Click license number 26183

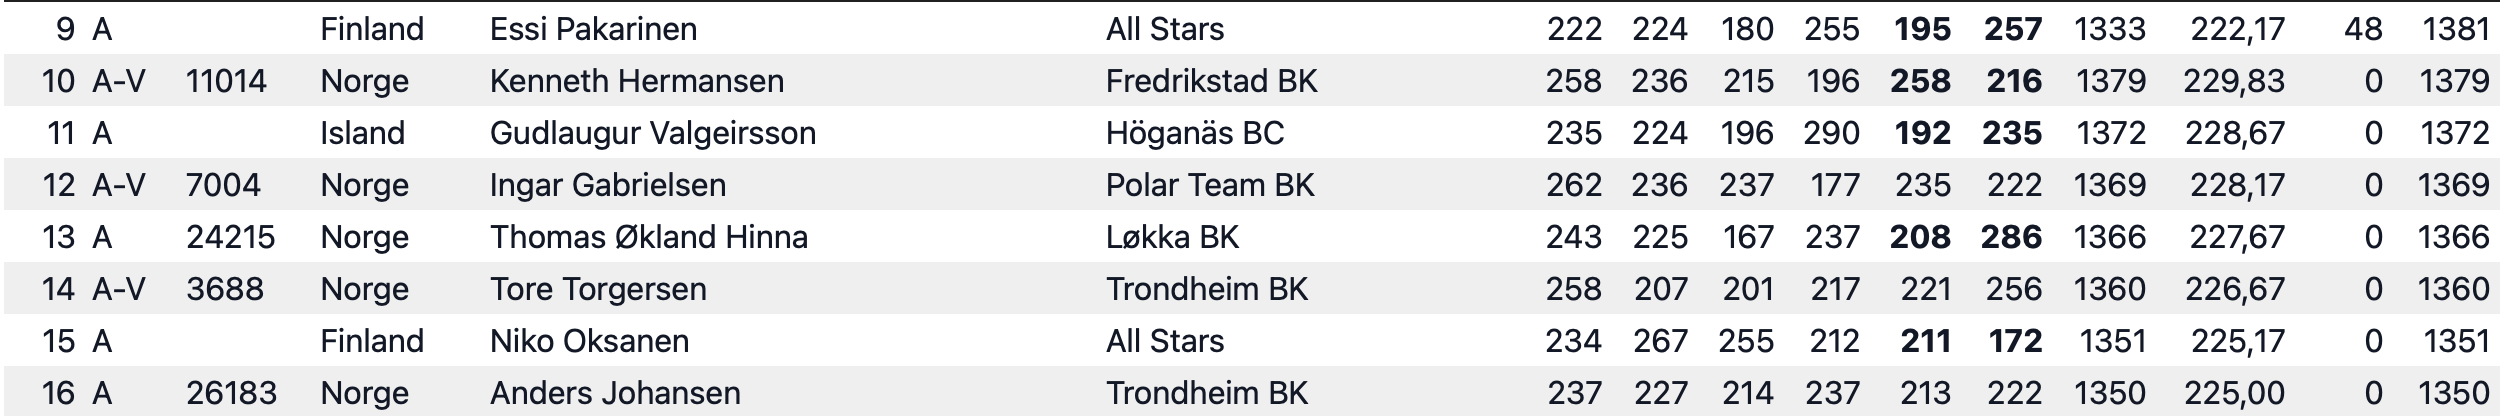230,393
